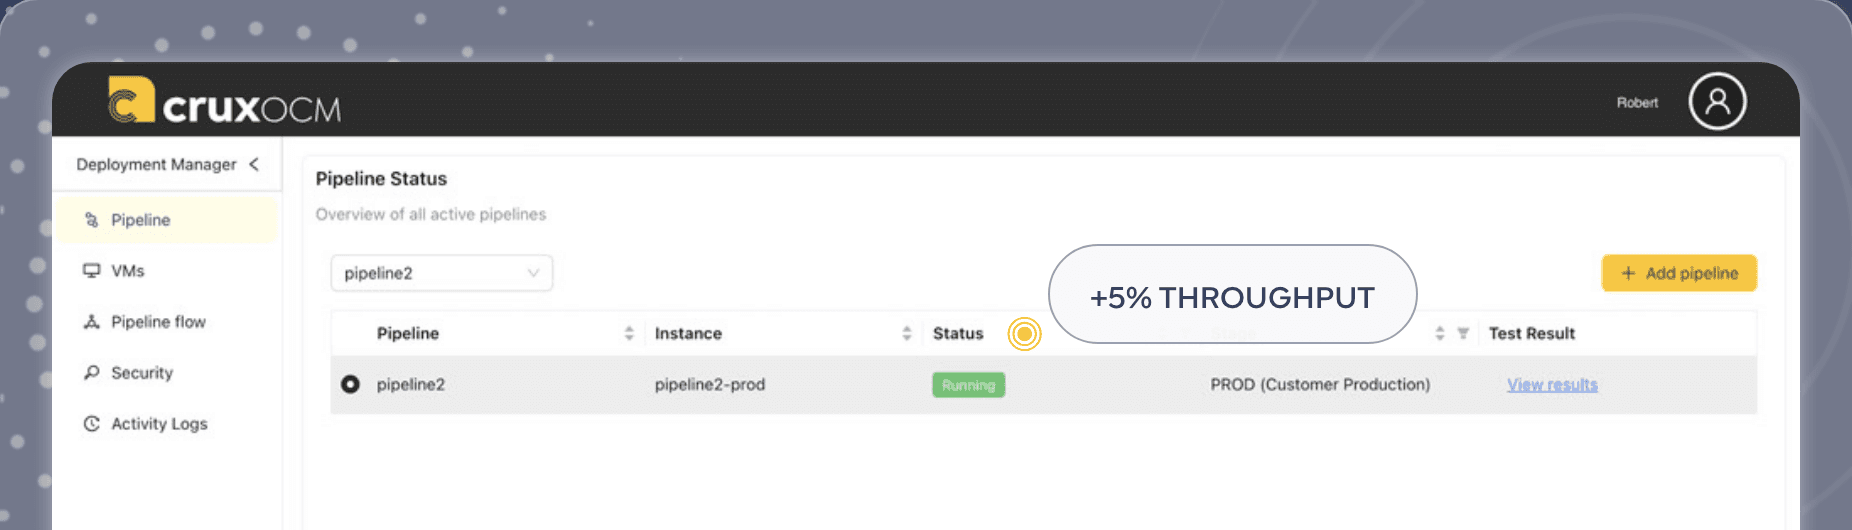Open the filter icon before Test Result
This screenshot has width=1852, height=530.
(1463, 333)
